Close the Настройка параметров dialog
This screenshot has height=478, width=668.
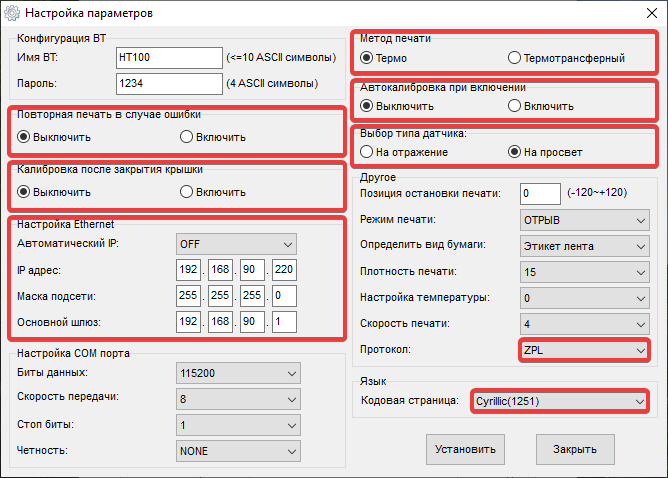(651, 13)
